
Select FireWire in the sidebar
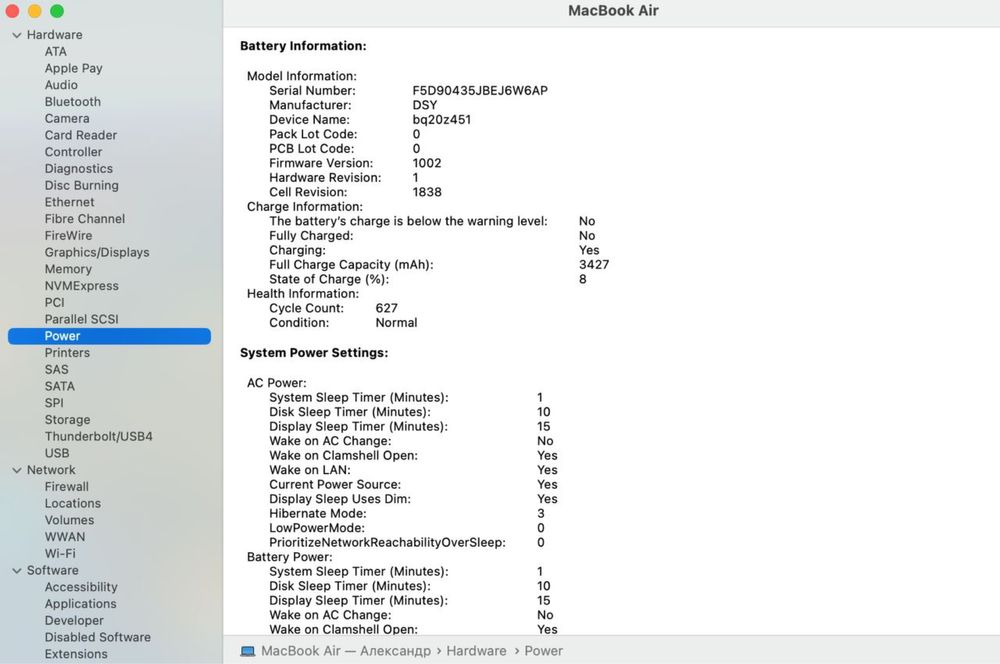[68, 235]
